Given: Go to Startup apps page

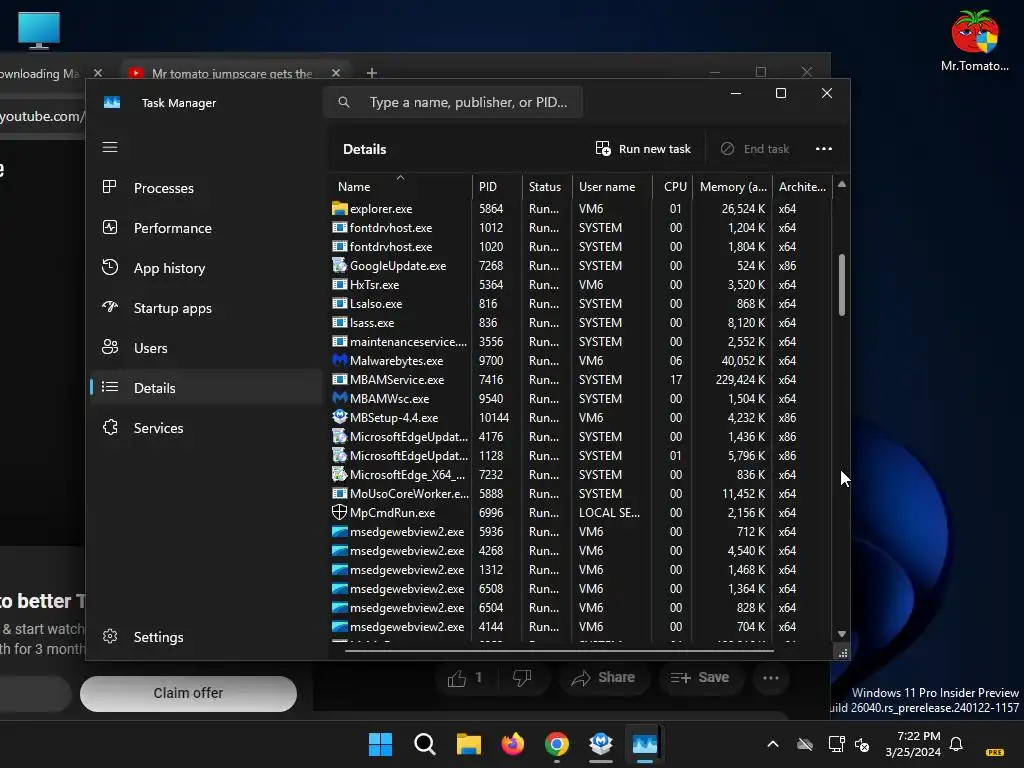Looking at the screenshot, I should 206,308.
